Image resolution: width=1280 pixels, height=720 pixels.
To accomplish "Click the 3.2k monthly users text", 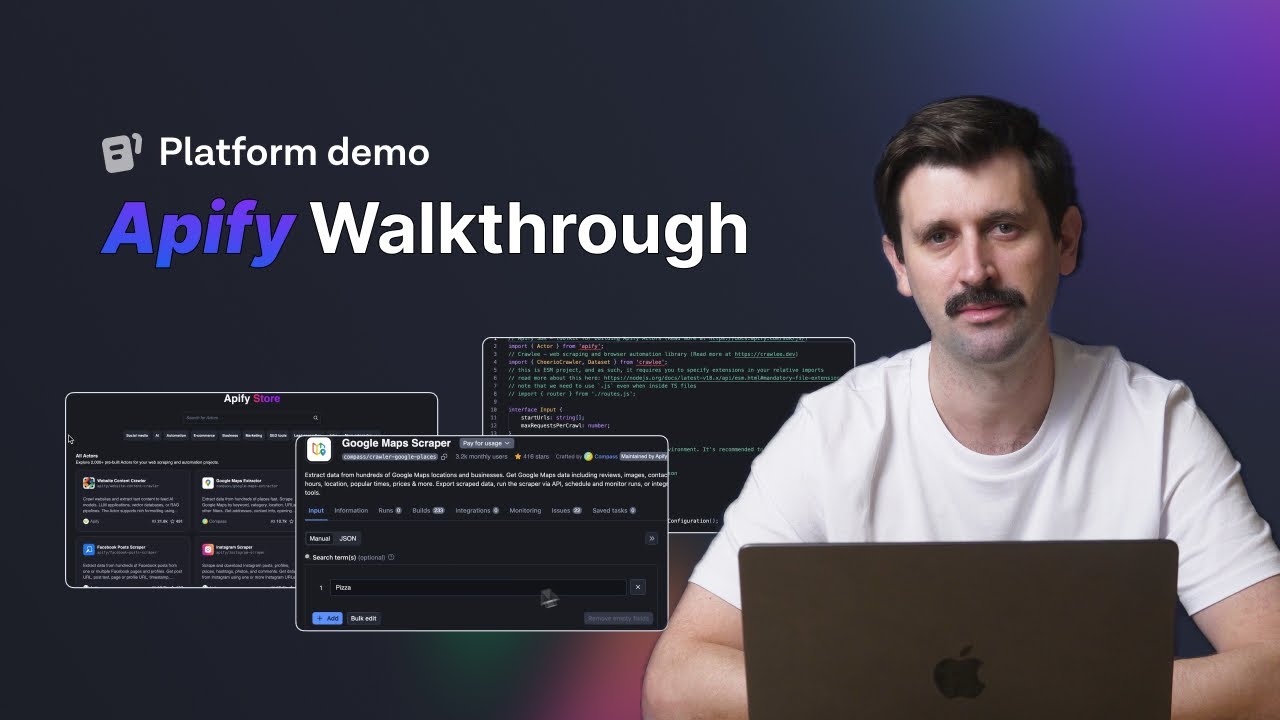I will click(x=482, y=457).
